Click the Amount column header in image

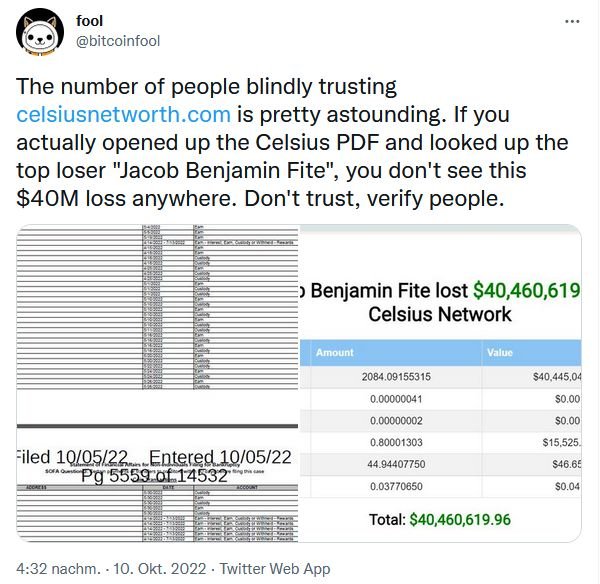click(335, 353)
